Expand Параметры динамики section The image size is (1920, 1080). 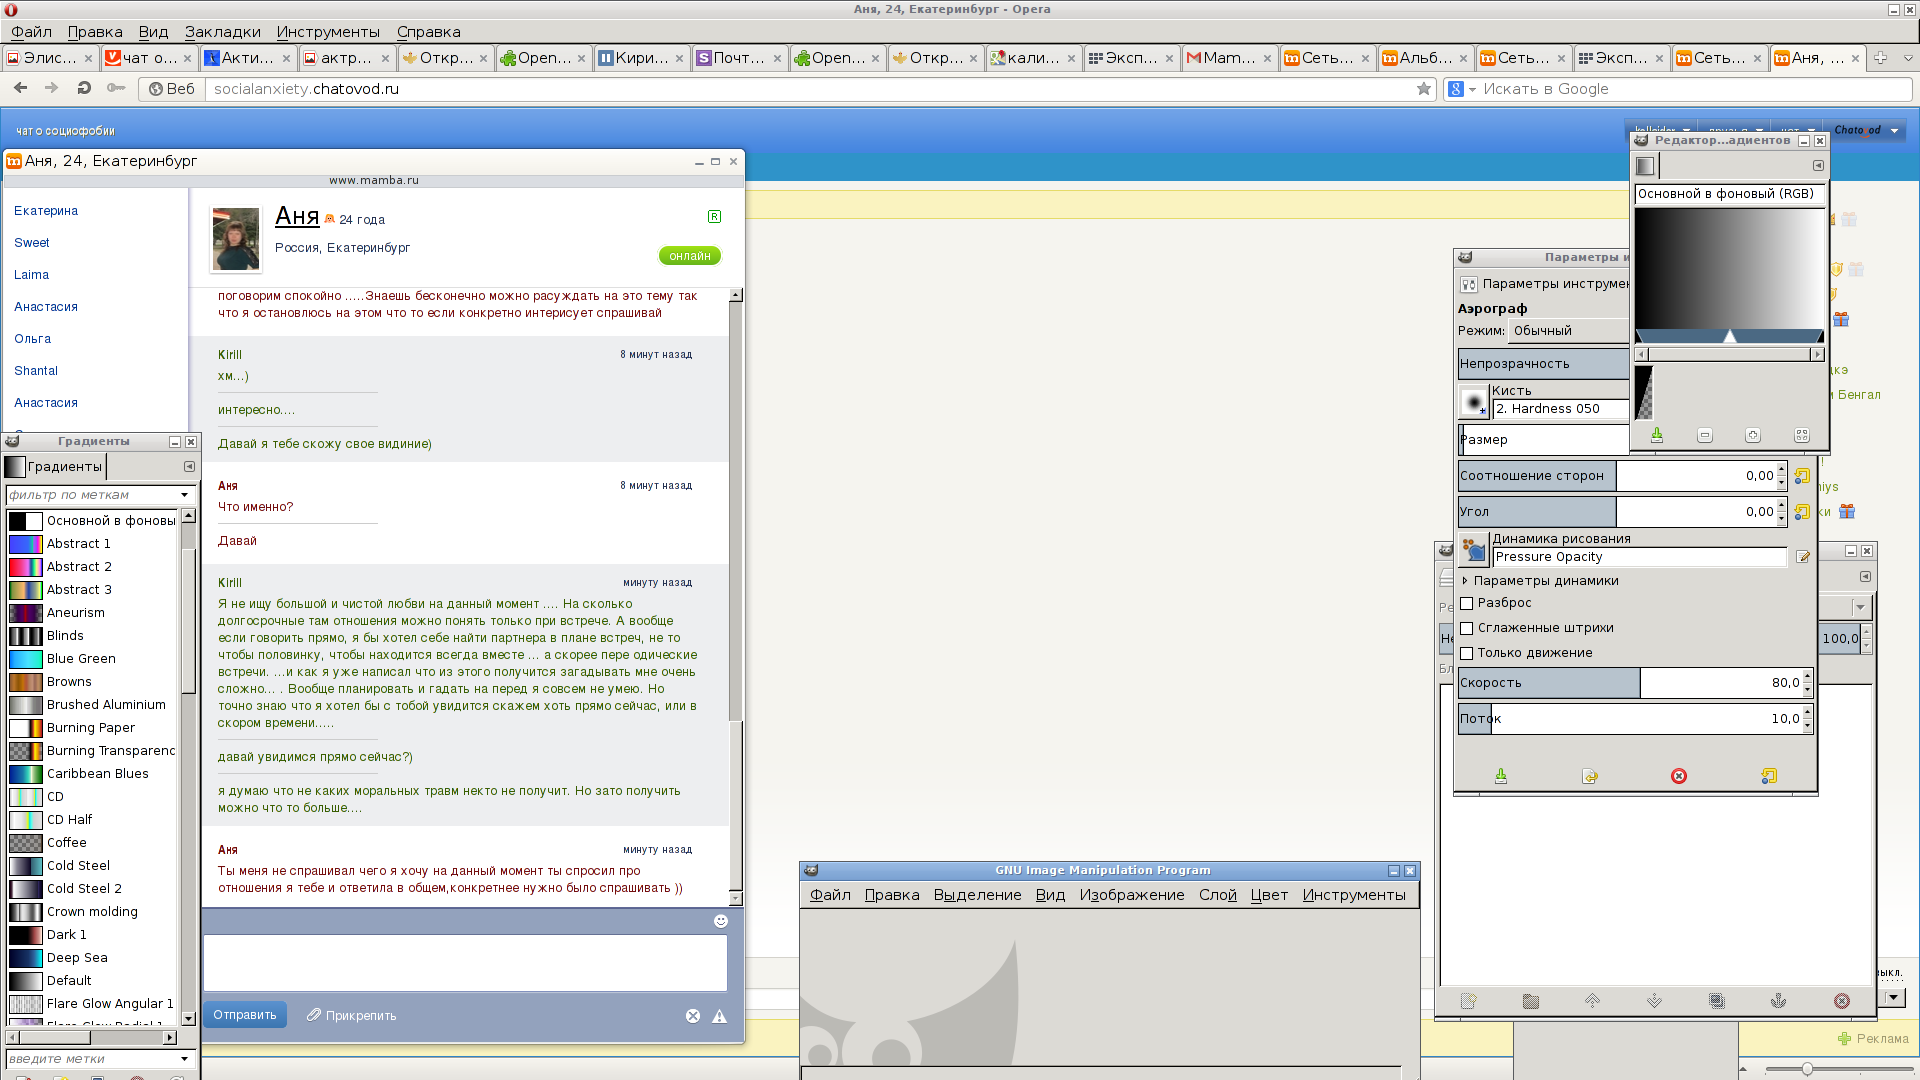[x=1465, y=581]
